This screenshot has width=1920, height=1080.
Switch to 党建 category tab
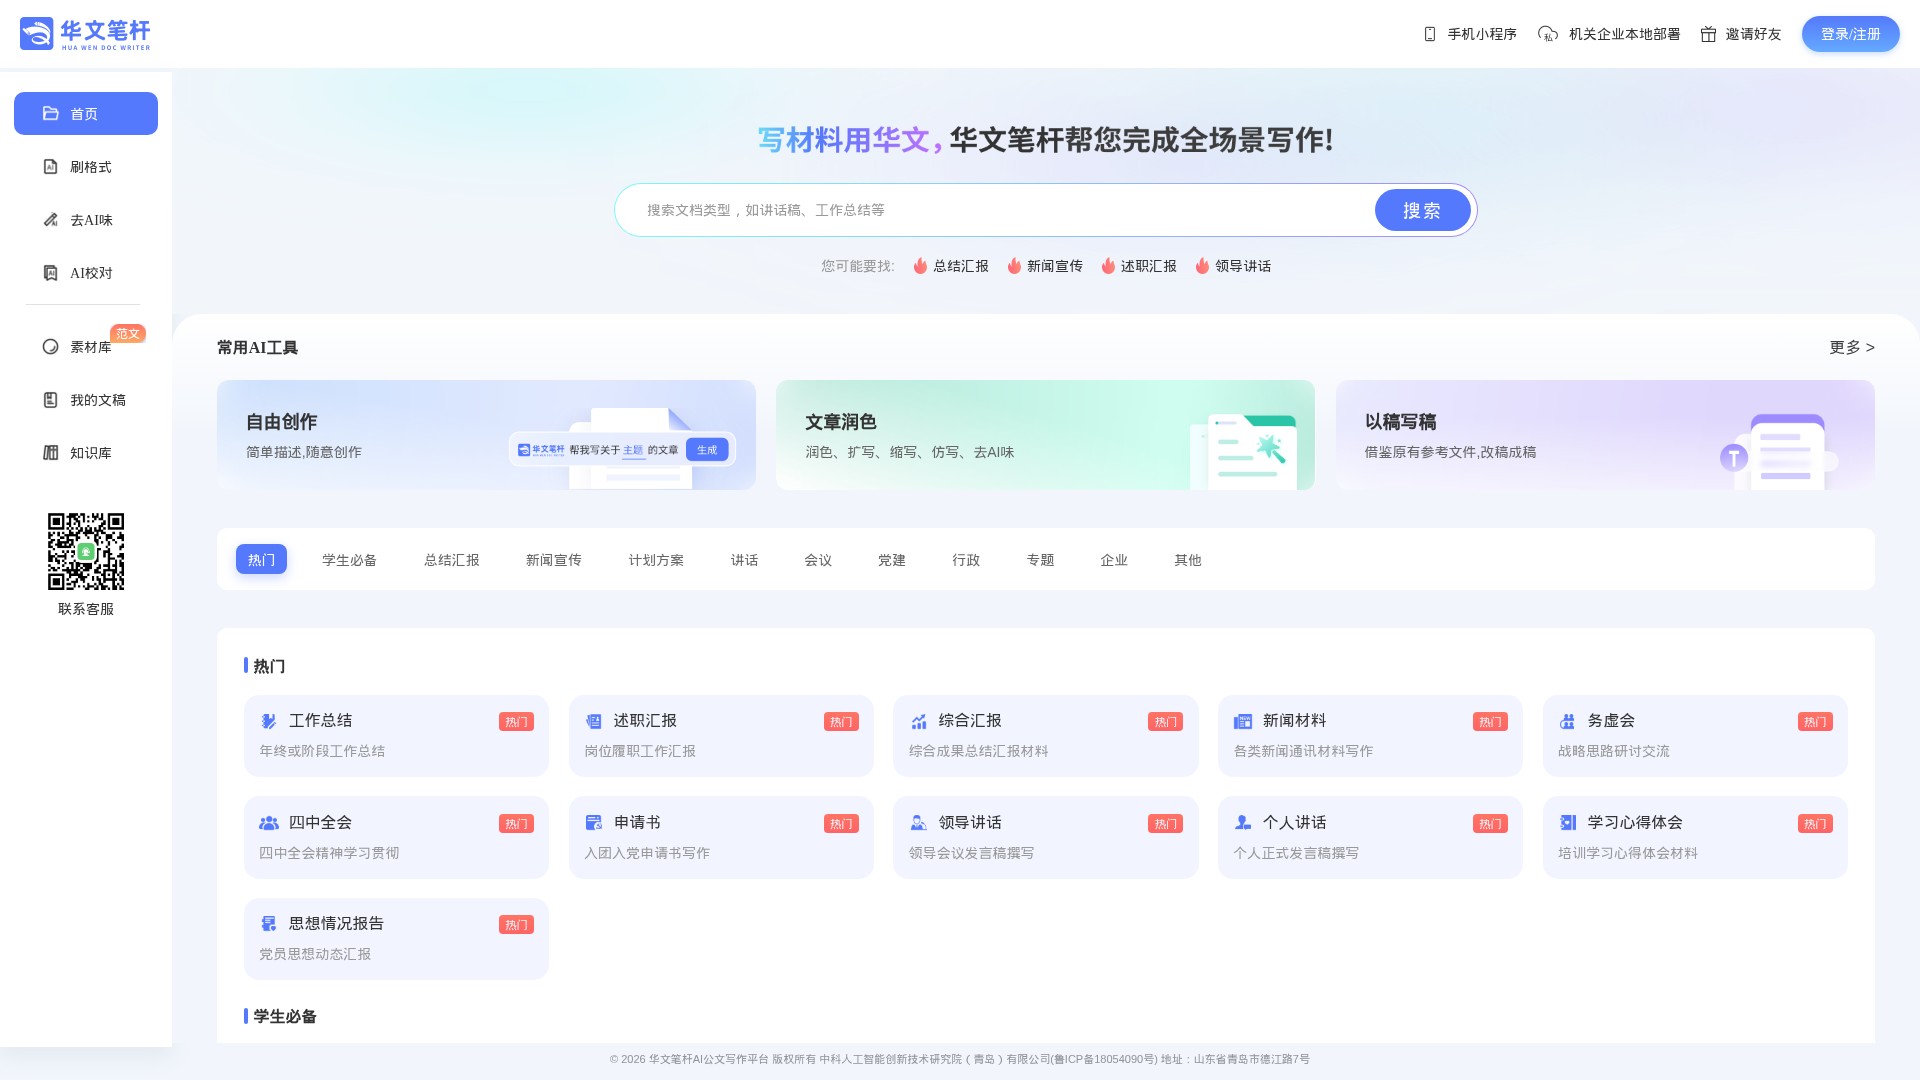pos(891,560)
